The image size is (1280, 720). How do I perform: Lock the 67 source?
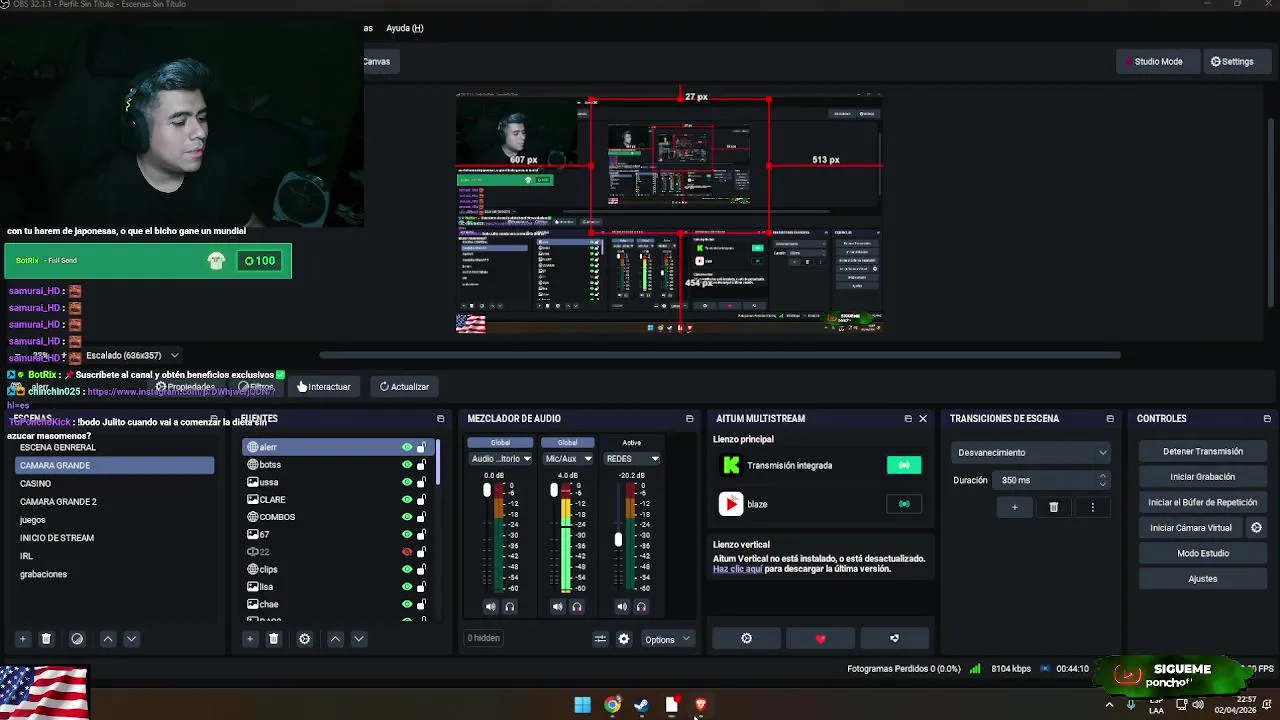click(x=421, y=534)
